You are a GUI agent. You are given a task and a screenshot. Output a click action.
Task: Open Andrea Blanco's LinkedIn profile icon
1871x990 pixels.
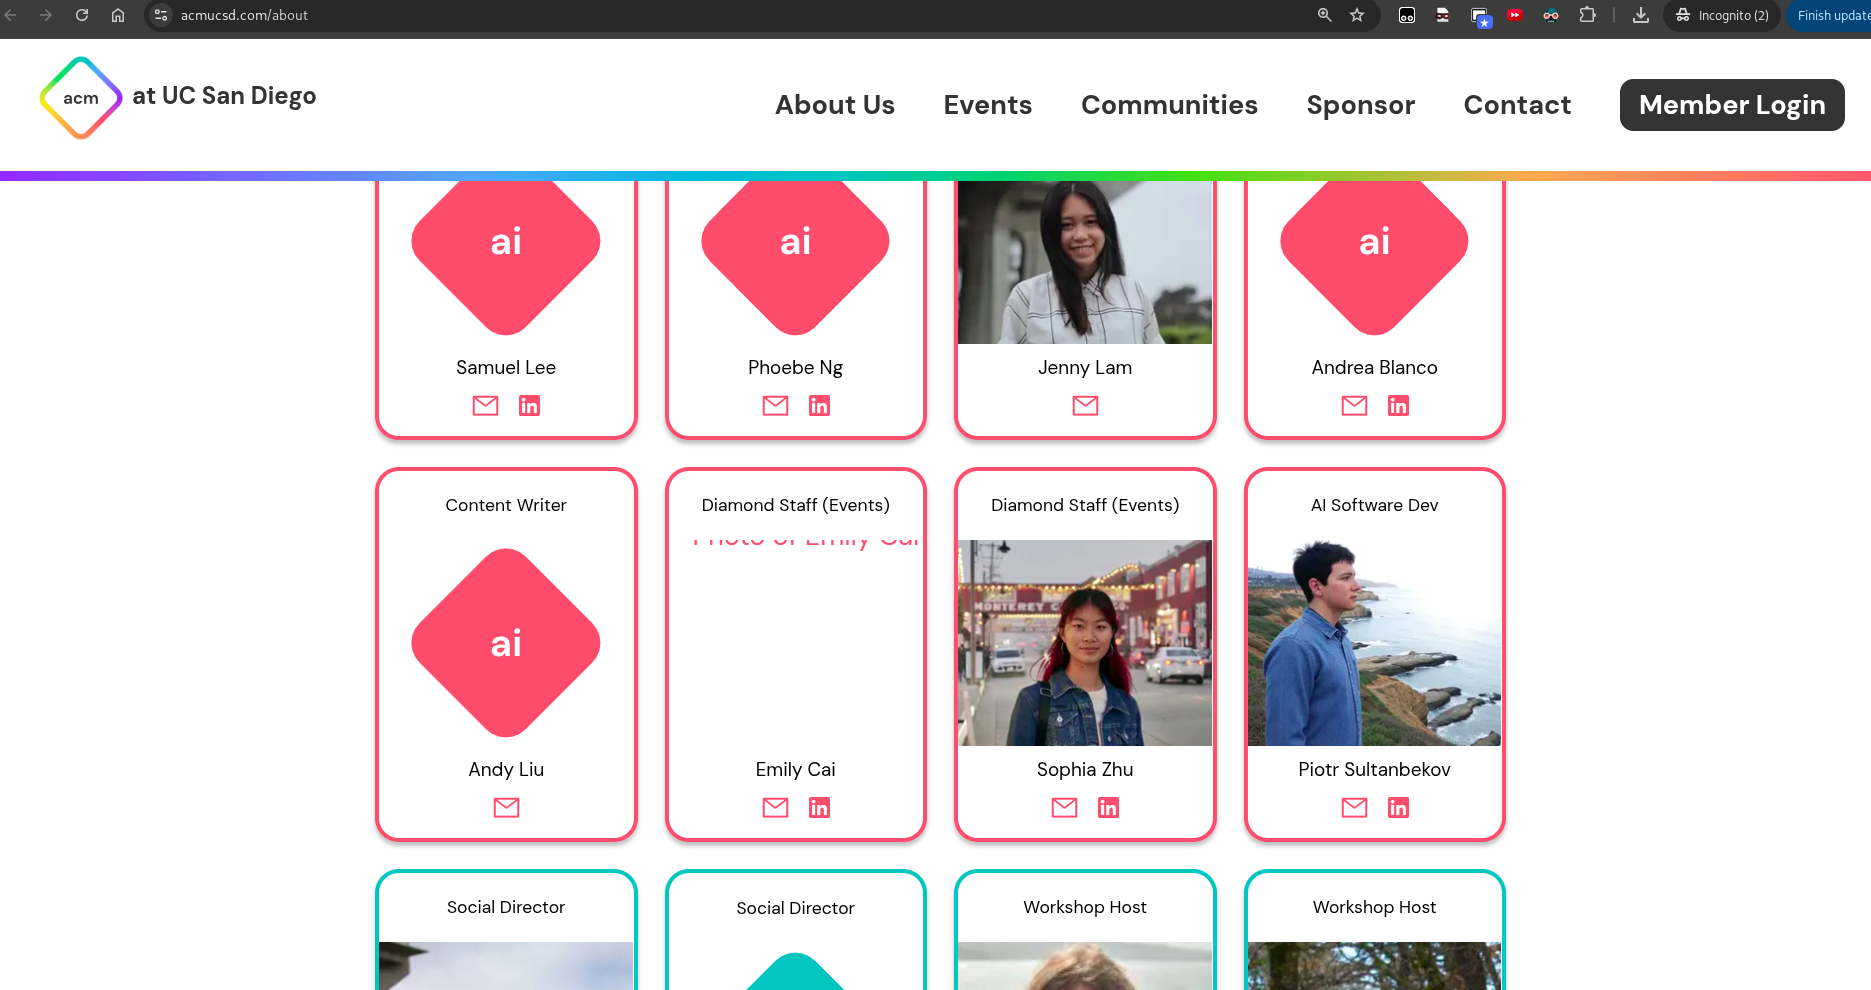(1398, 405)
